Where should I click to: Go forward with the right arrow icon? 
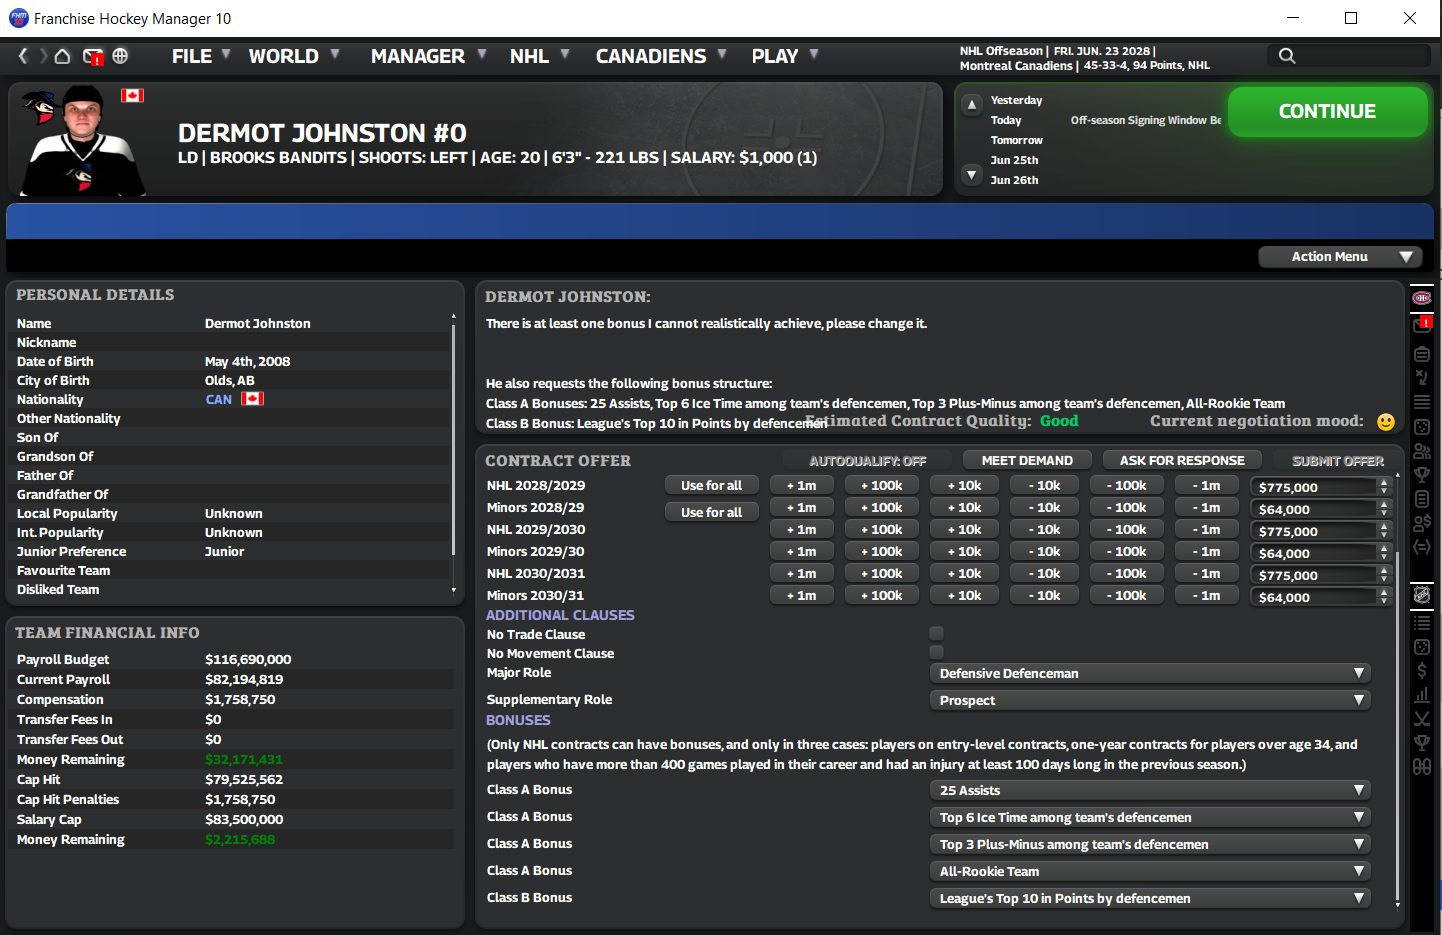43,56
